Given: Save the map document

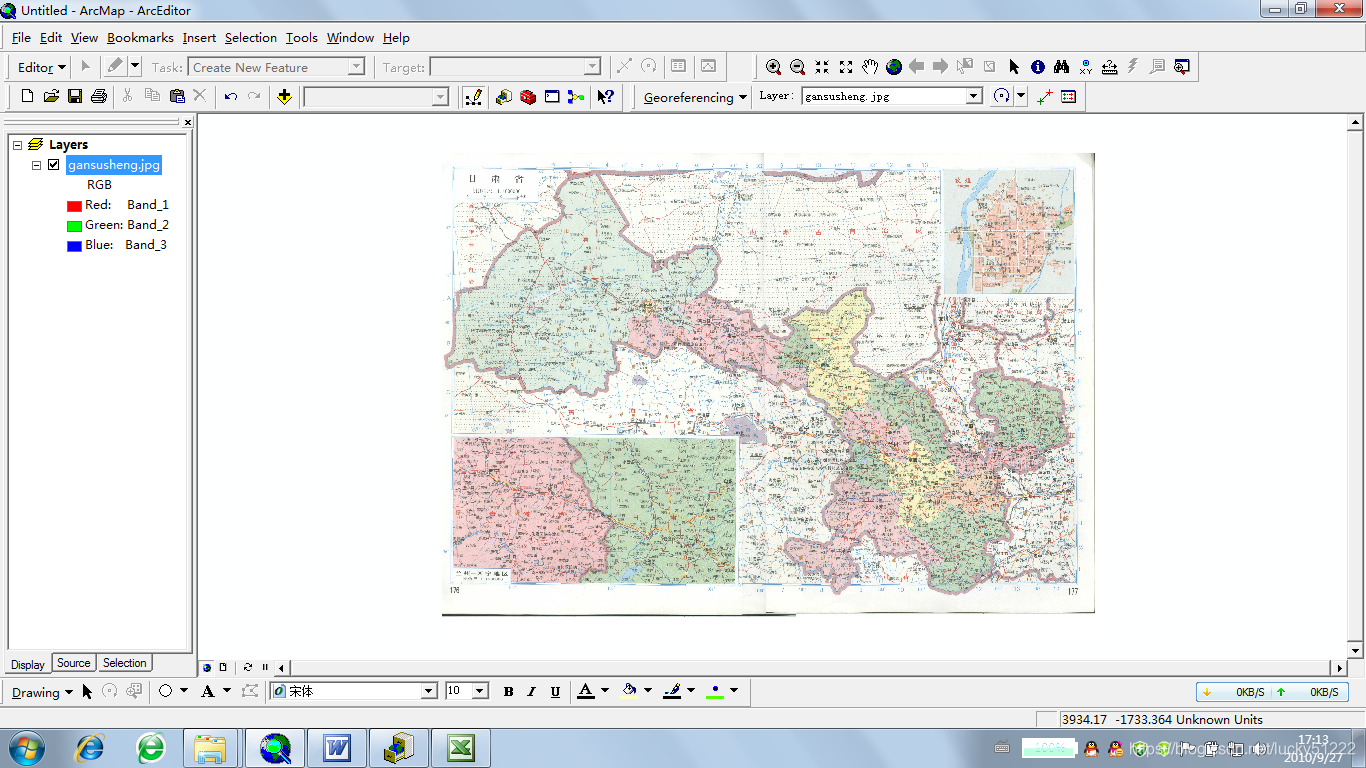Looking at the screenshot, I should click(x=75, y=96).
